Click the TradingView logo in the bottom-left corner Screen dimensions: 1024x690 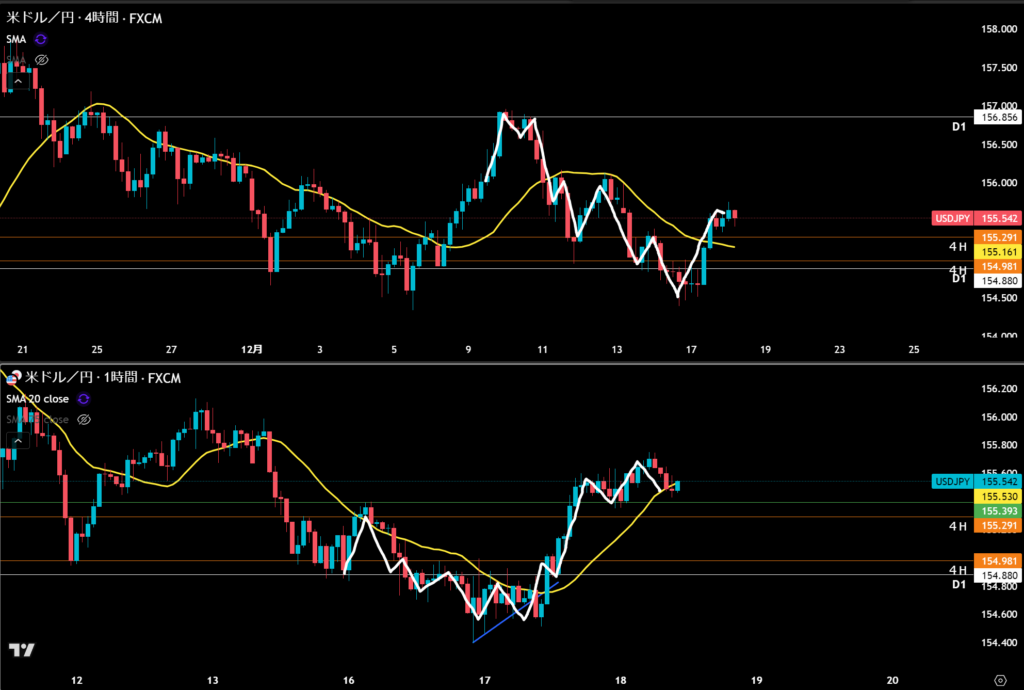pos(21,650)
